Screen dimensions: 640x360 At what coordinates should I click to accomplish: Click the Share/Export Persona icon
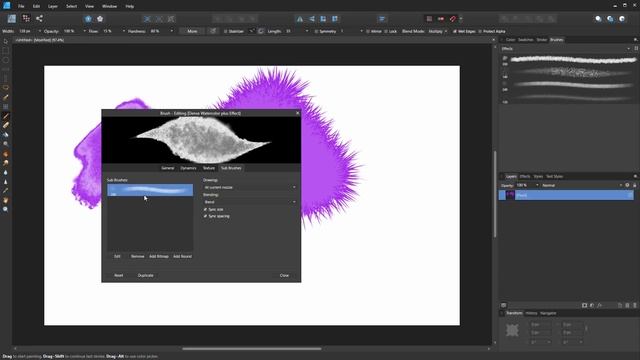coord(39,18)
